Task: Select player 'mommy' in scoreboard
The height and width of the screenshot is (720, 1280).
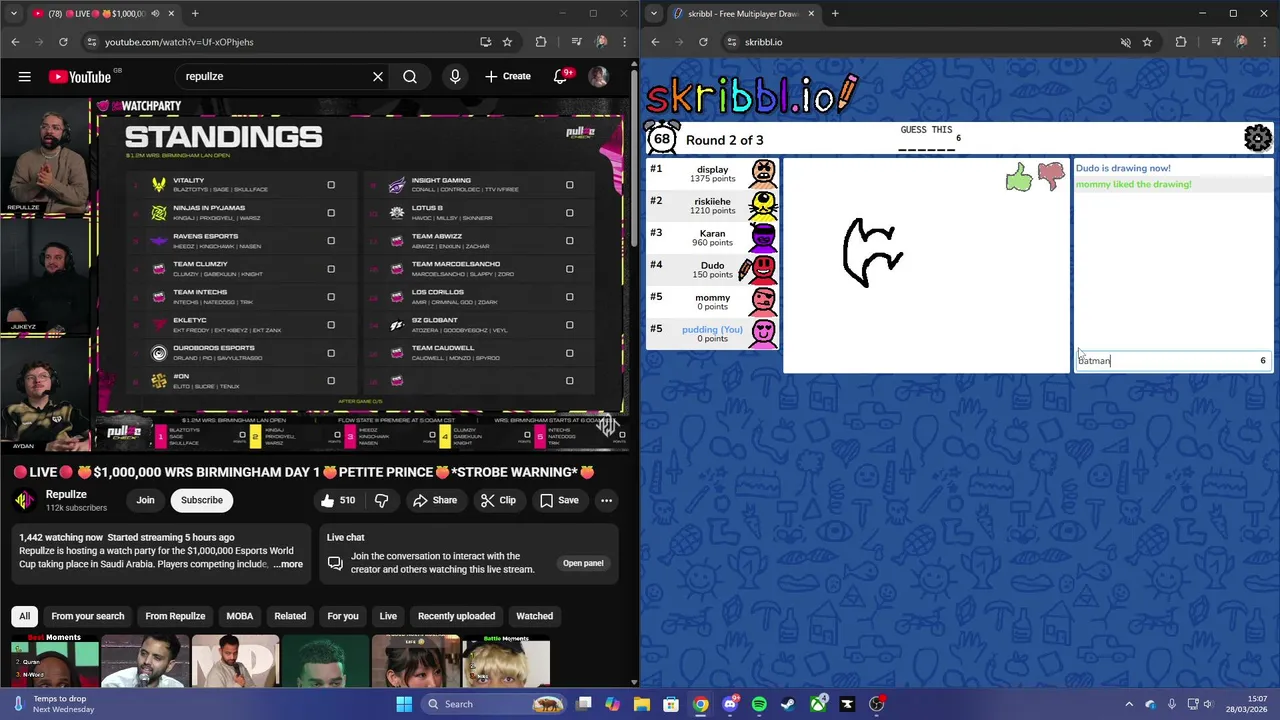Action: click(x=713, y=301)
